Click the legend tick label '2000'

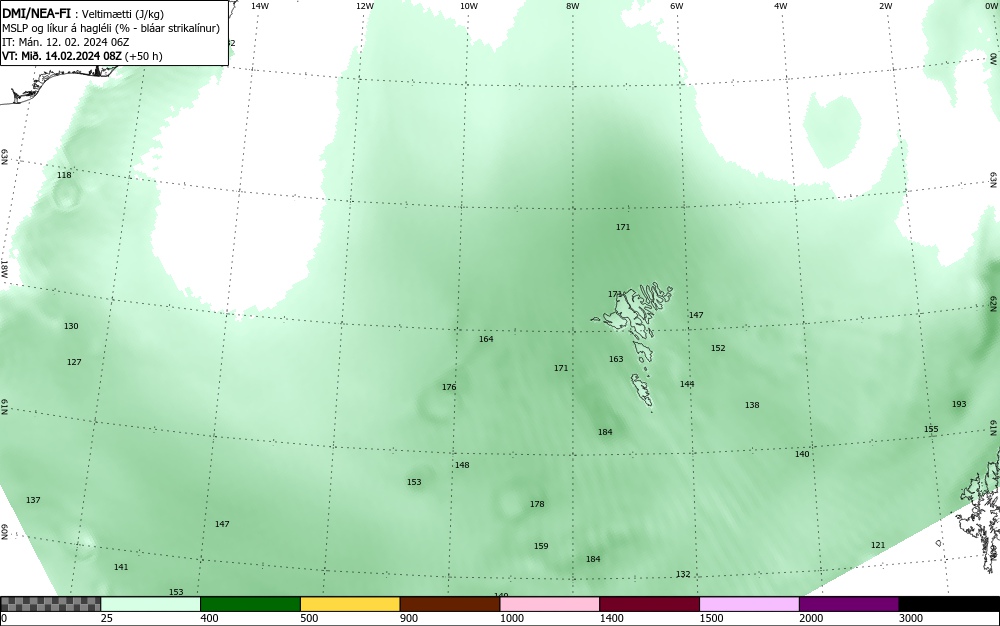coord(811,618)
